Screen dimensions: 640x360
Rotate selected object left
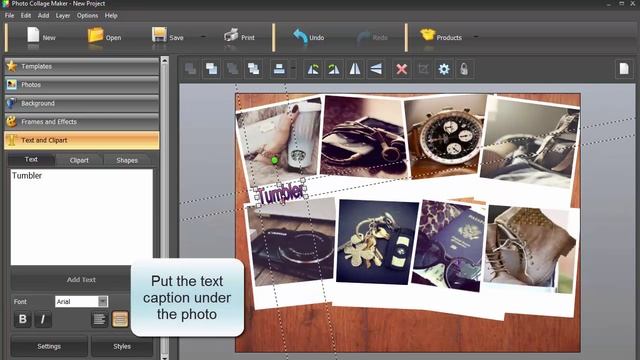point(313,69)
